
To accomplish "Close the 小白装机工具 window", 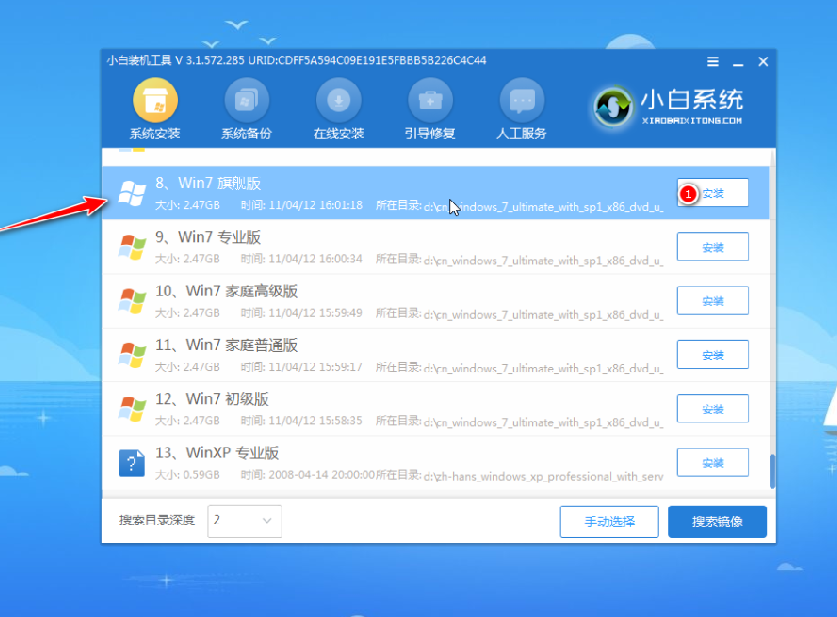I will pyautogui.click(x=763, y=62).
